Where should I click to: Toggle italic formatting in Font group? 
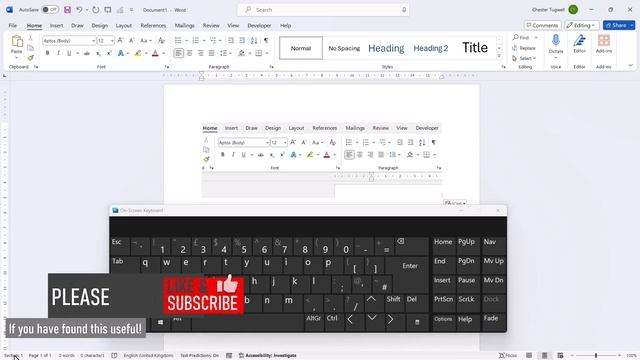pos(58,53)
